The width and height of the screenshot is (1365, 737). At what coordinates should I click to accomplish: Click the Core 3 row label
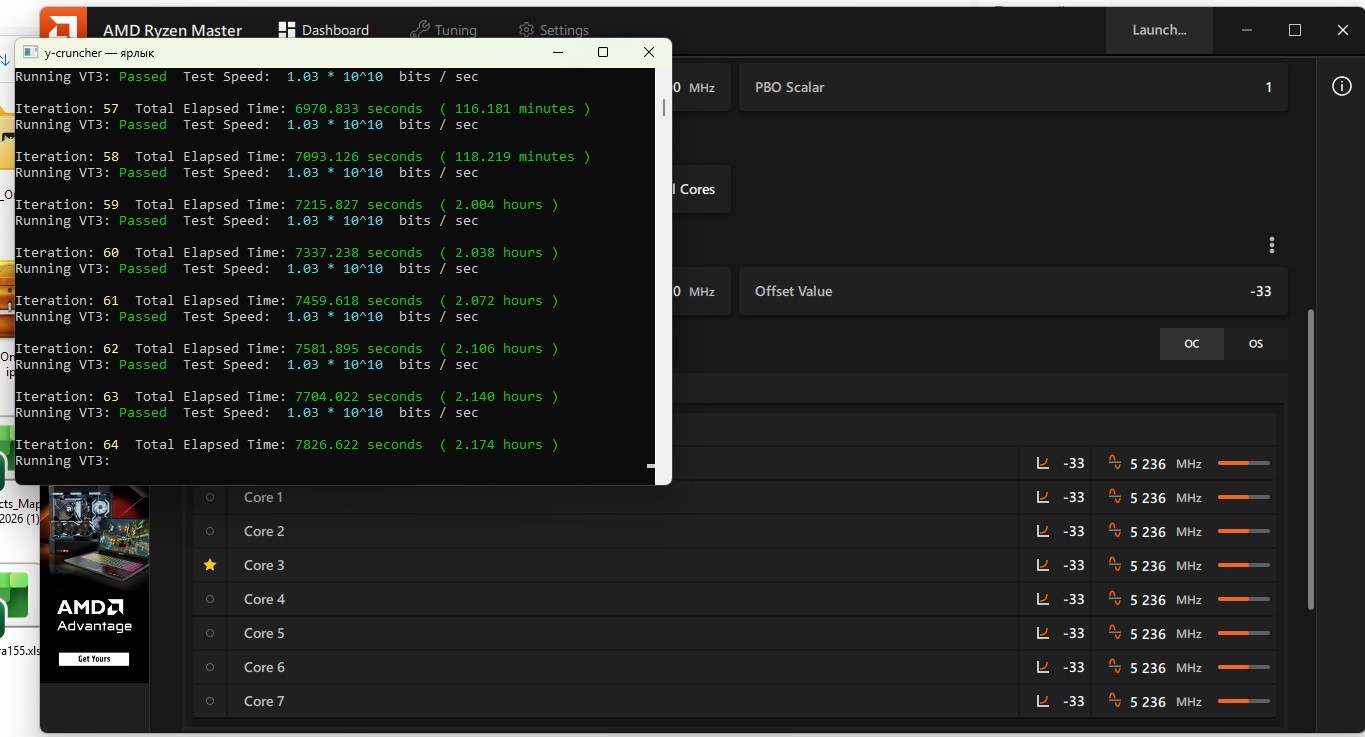coord(264,565)
